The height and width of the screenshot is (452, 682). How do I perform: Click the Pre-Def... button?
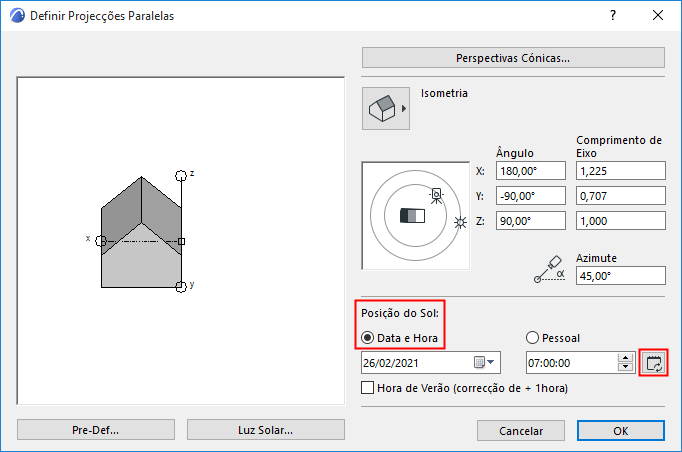coord(95,430)
